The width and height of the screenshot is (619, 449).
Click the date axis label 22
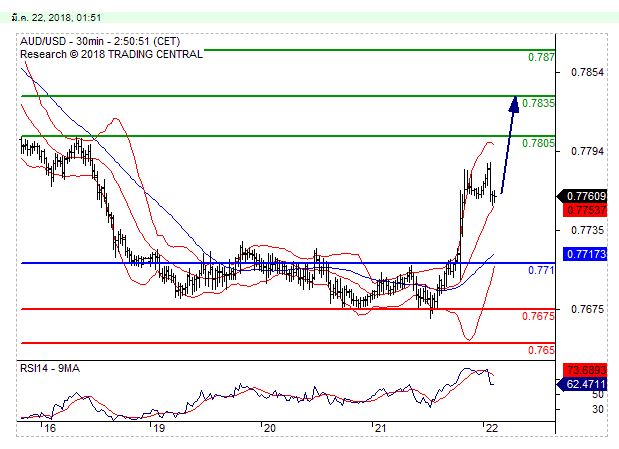tap(491, 428)
